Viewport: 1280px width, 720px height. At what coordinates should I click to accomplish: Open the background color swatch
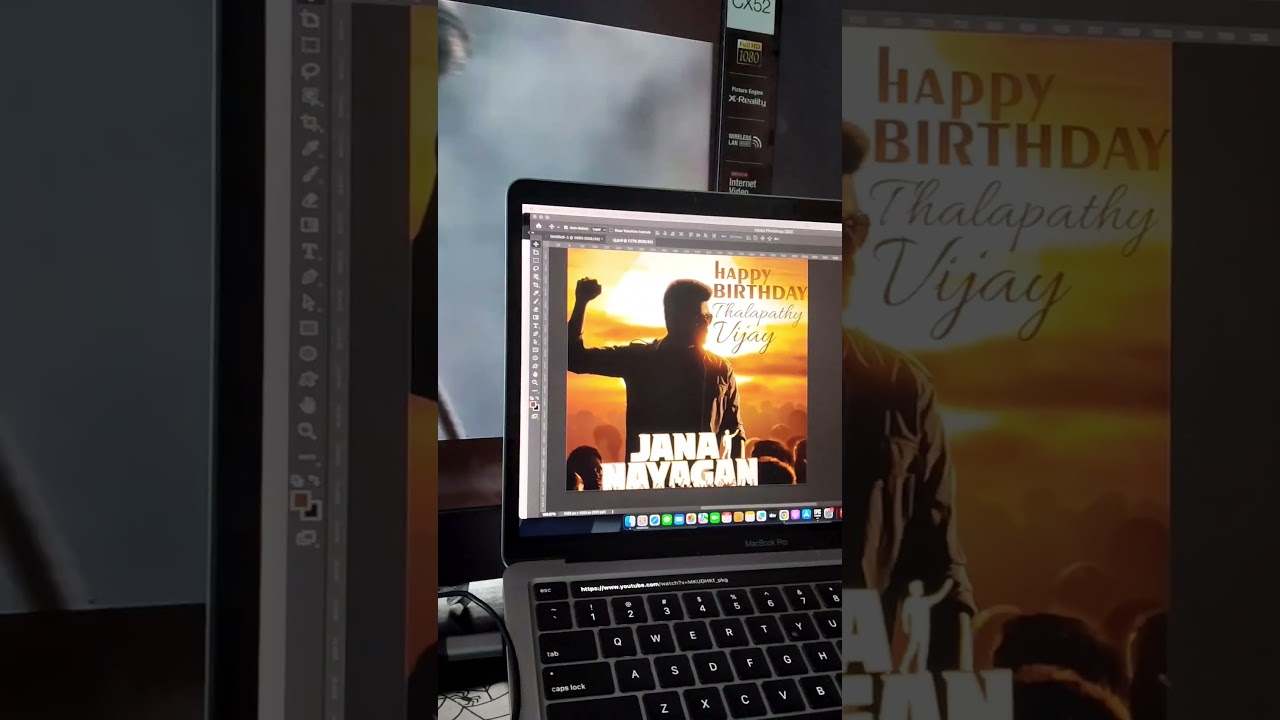click(537, 408)
